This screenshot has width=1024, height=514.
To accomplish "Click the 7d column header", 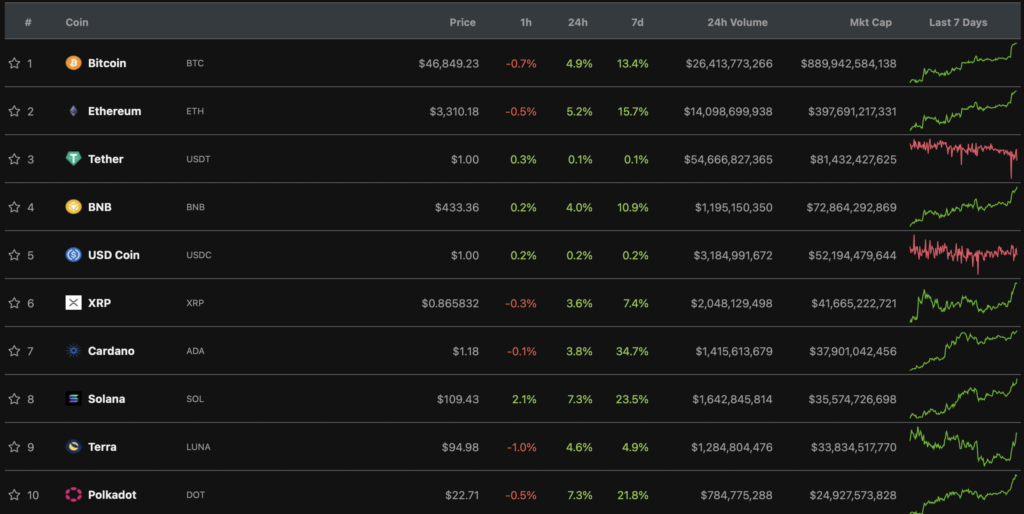I will 640,22.
